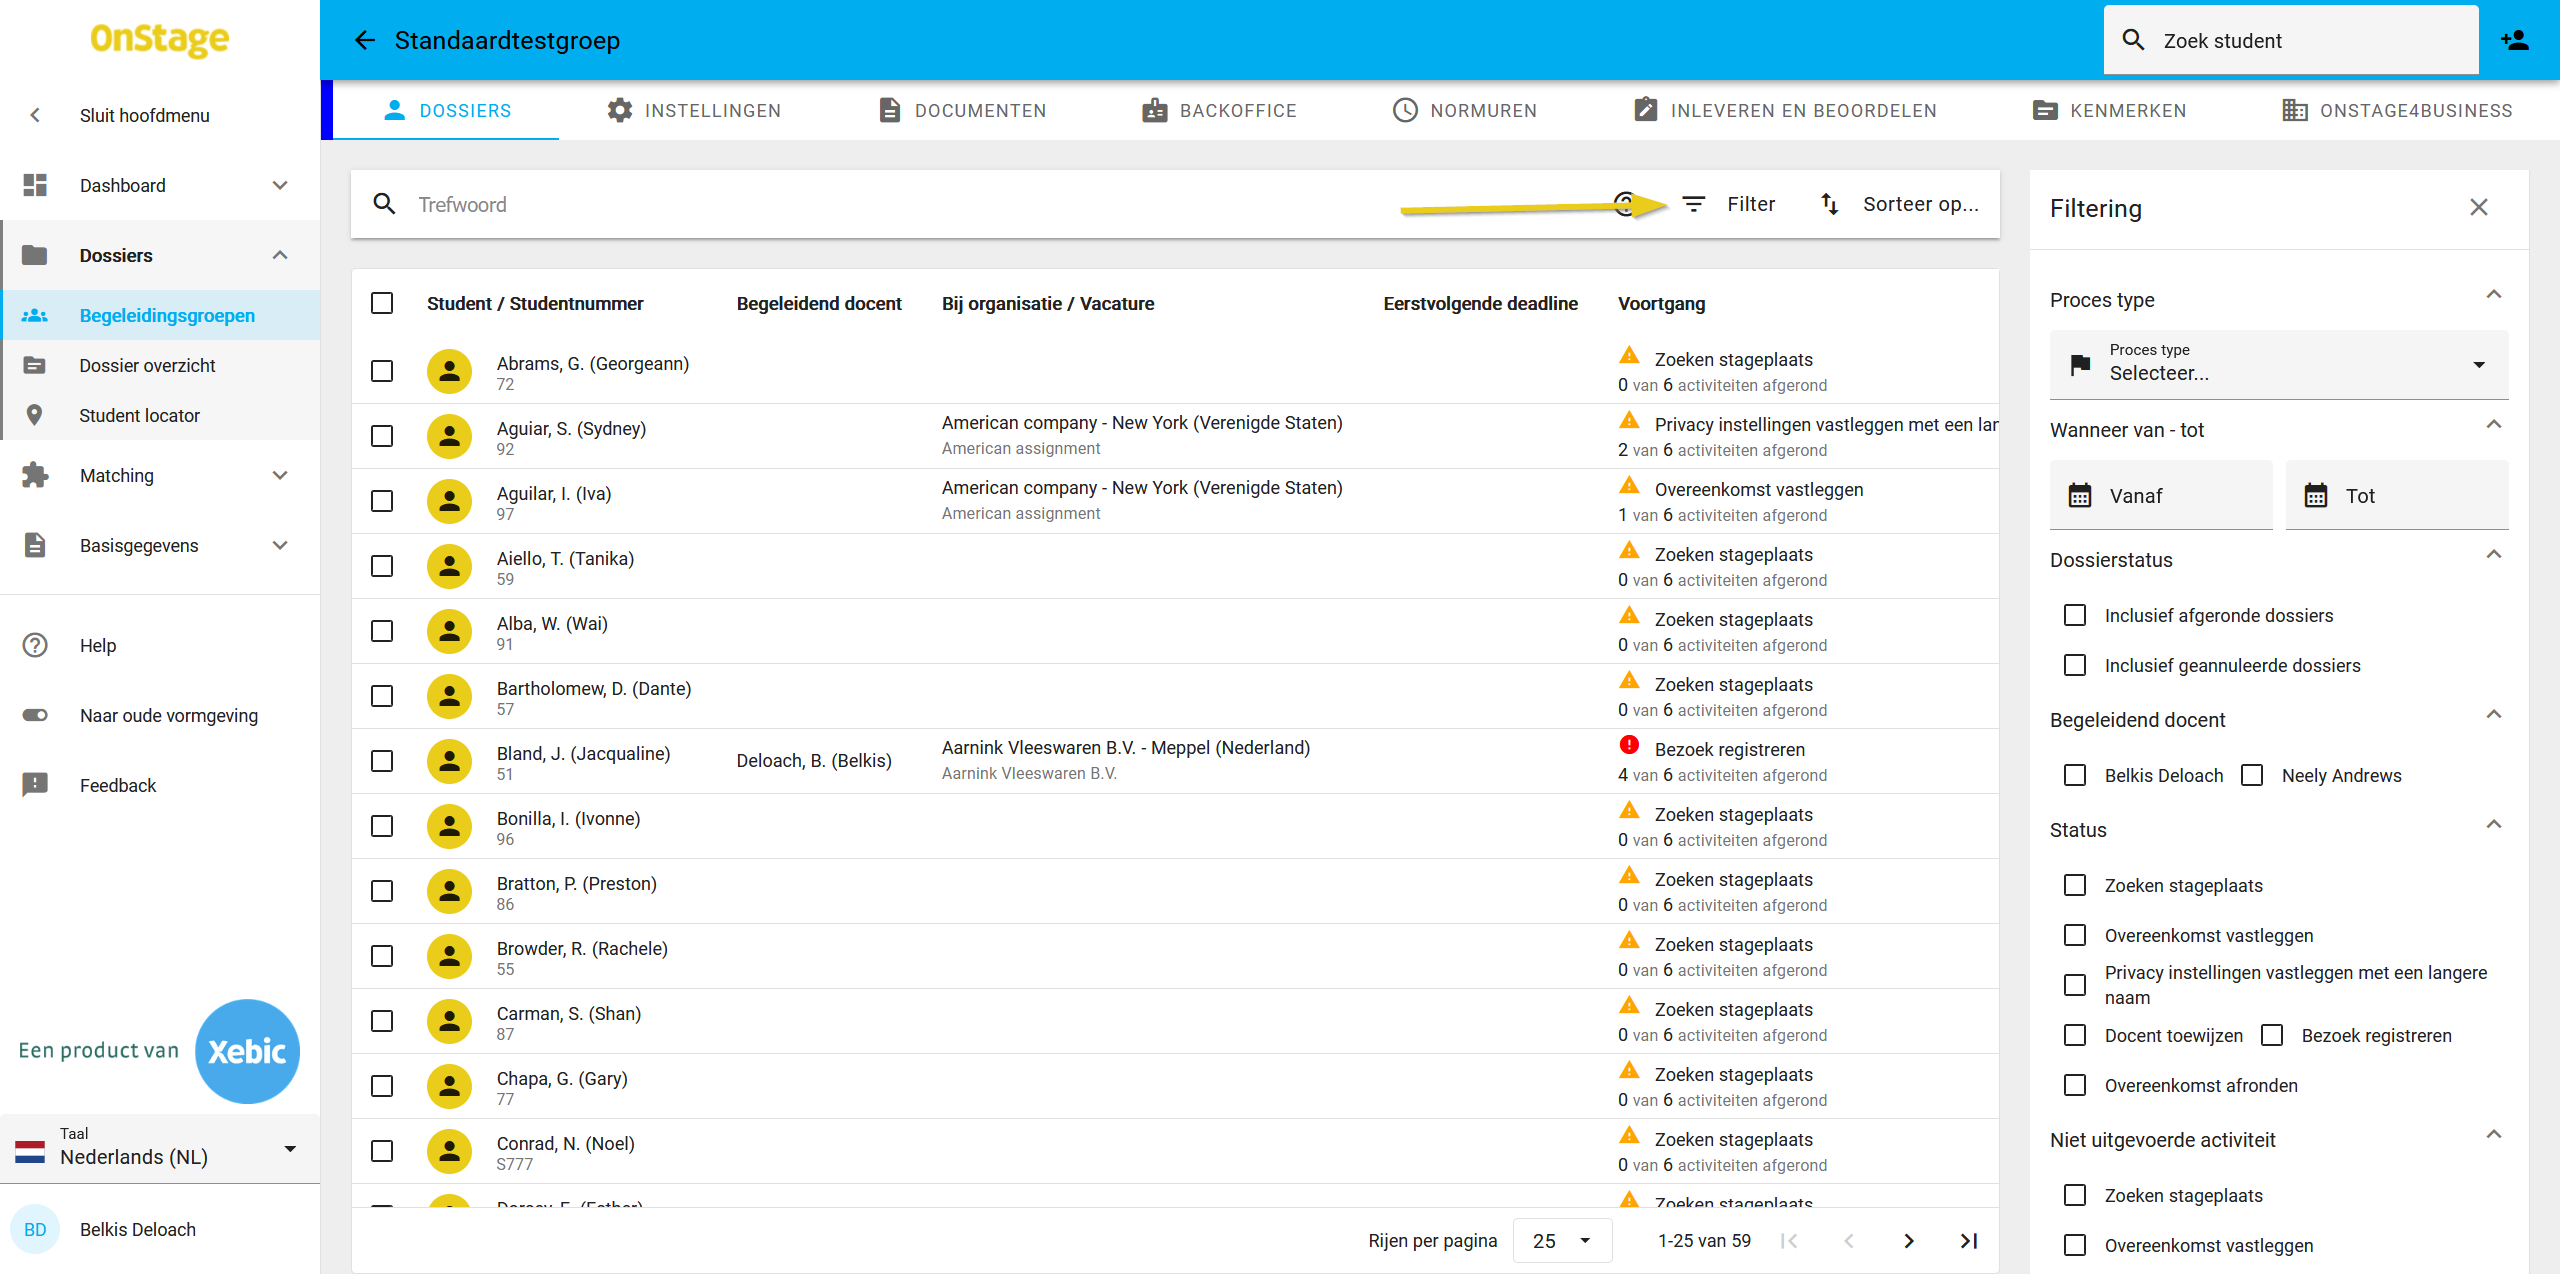Viewport: 2560px width, 1274px height.
Task: Open the Taal Nederlands (NL) dropdown
Action: [160, 1148]
